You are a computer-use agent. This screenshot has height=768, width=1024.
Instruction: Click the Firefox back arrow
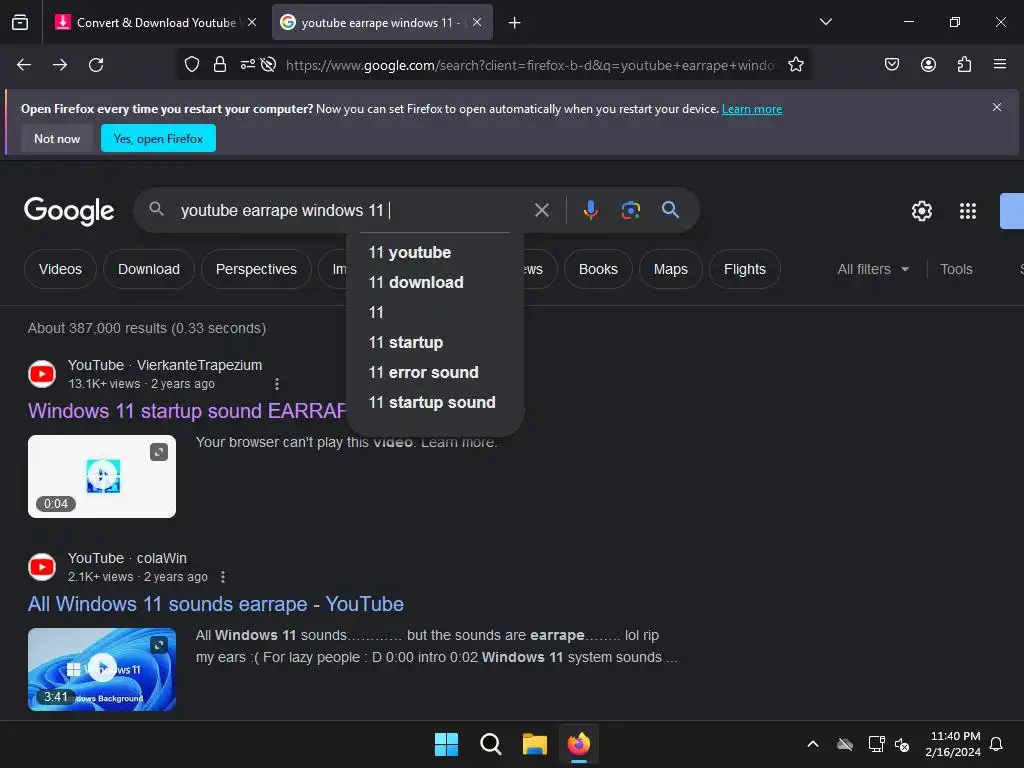pos(24,65)
